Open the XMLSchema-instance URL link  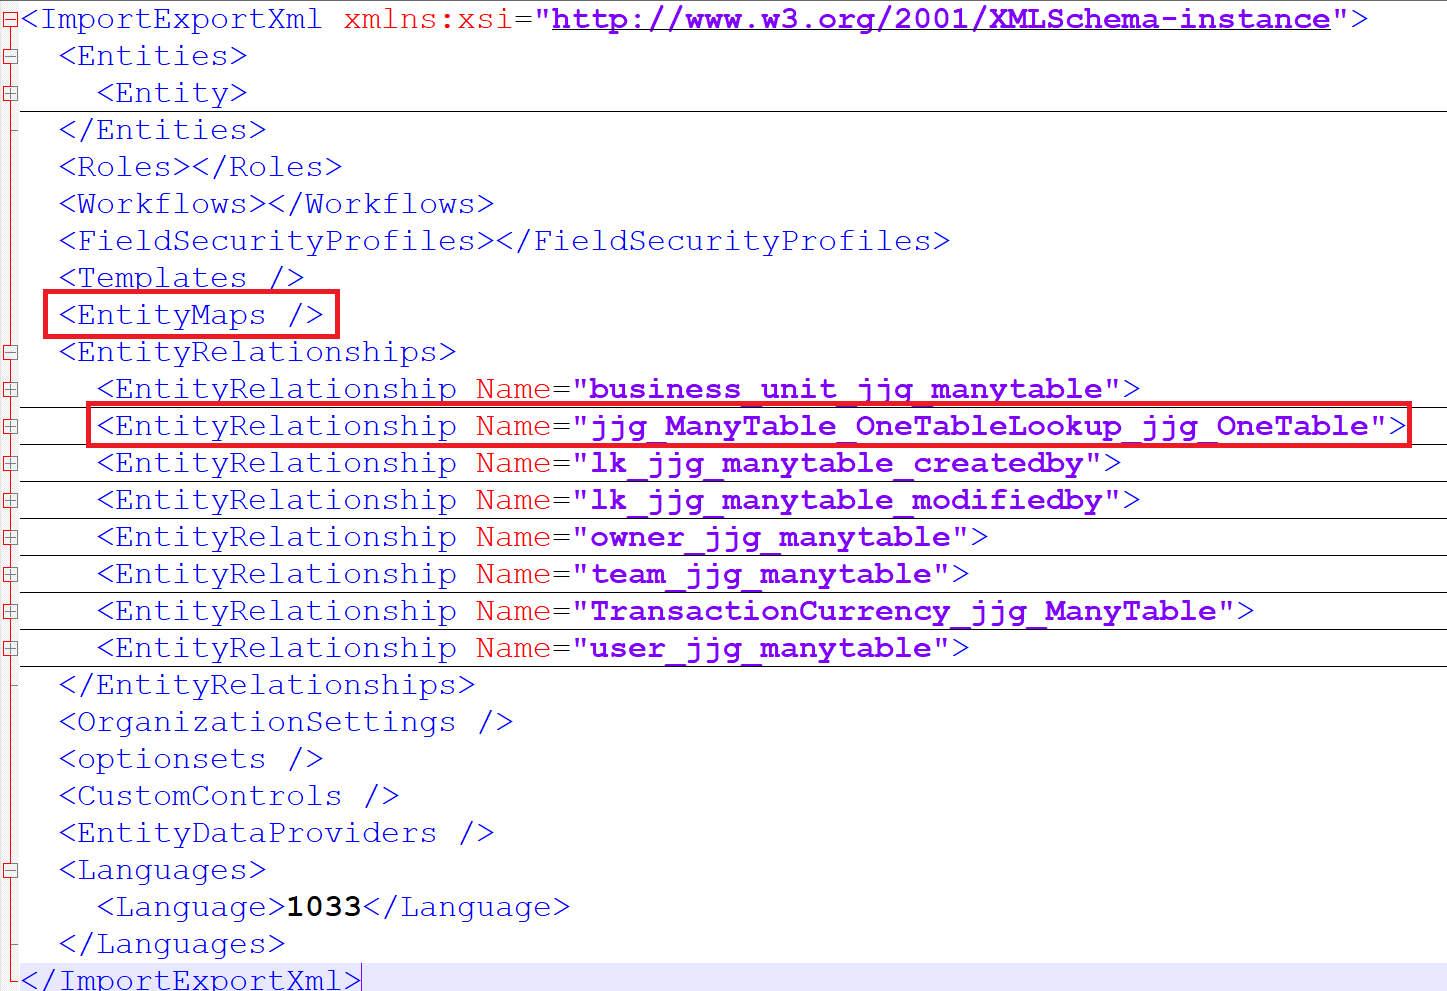pyautogui.click(x=941, y=19)
